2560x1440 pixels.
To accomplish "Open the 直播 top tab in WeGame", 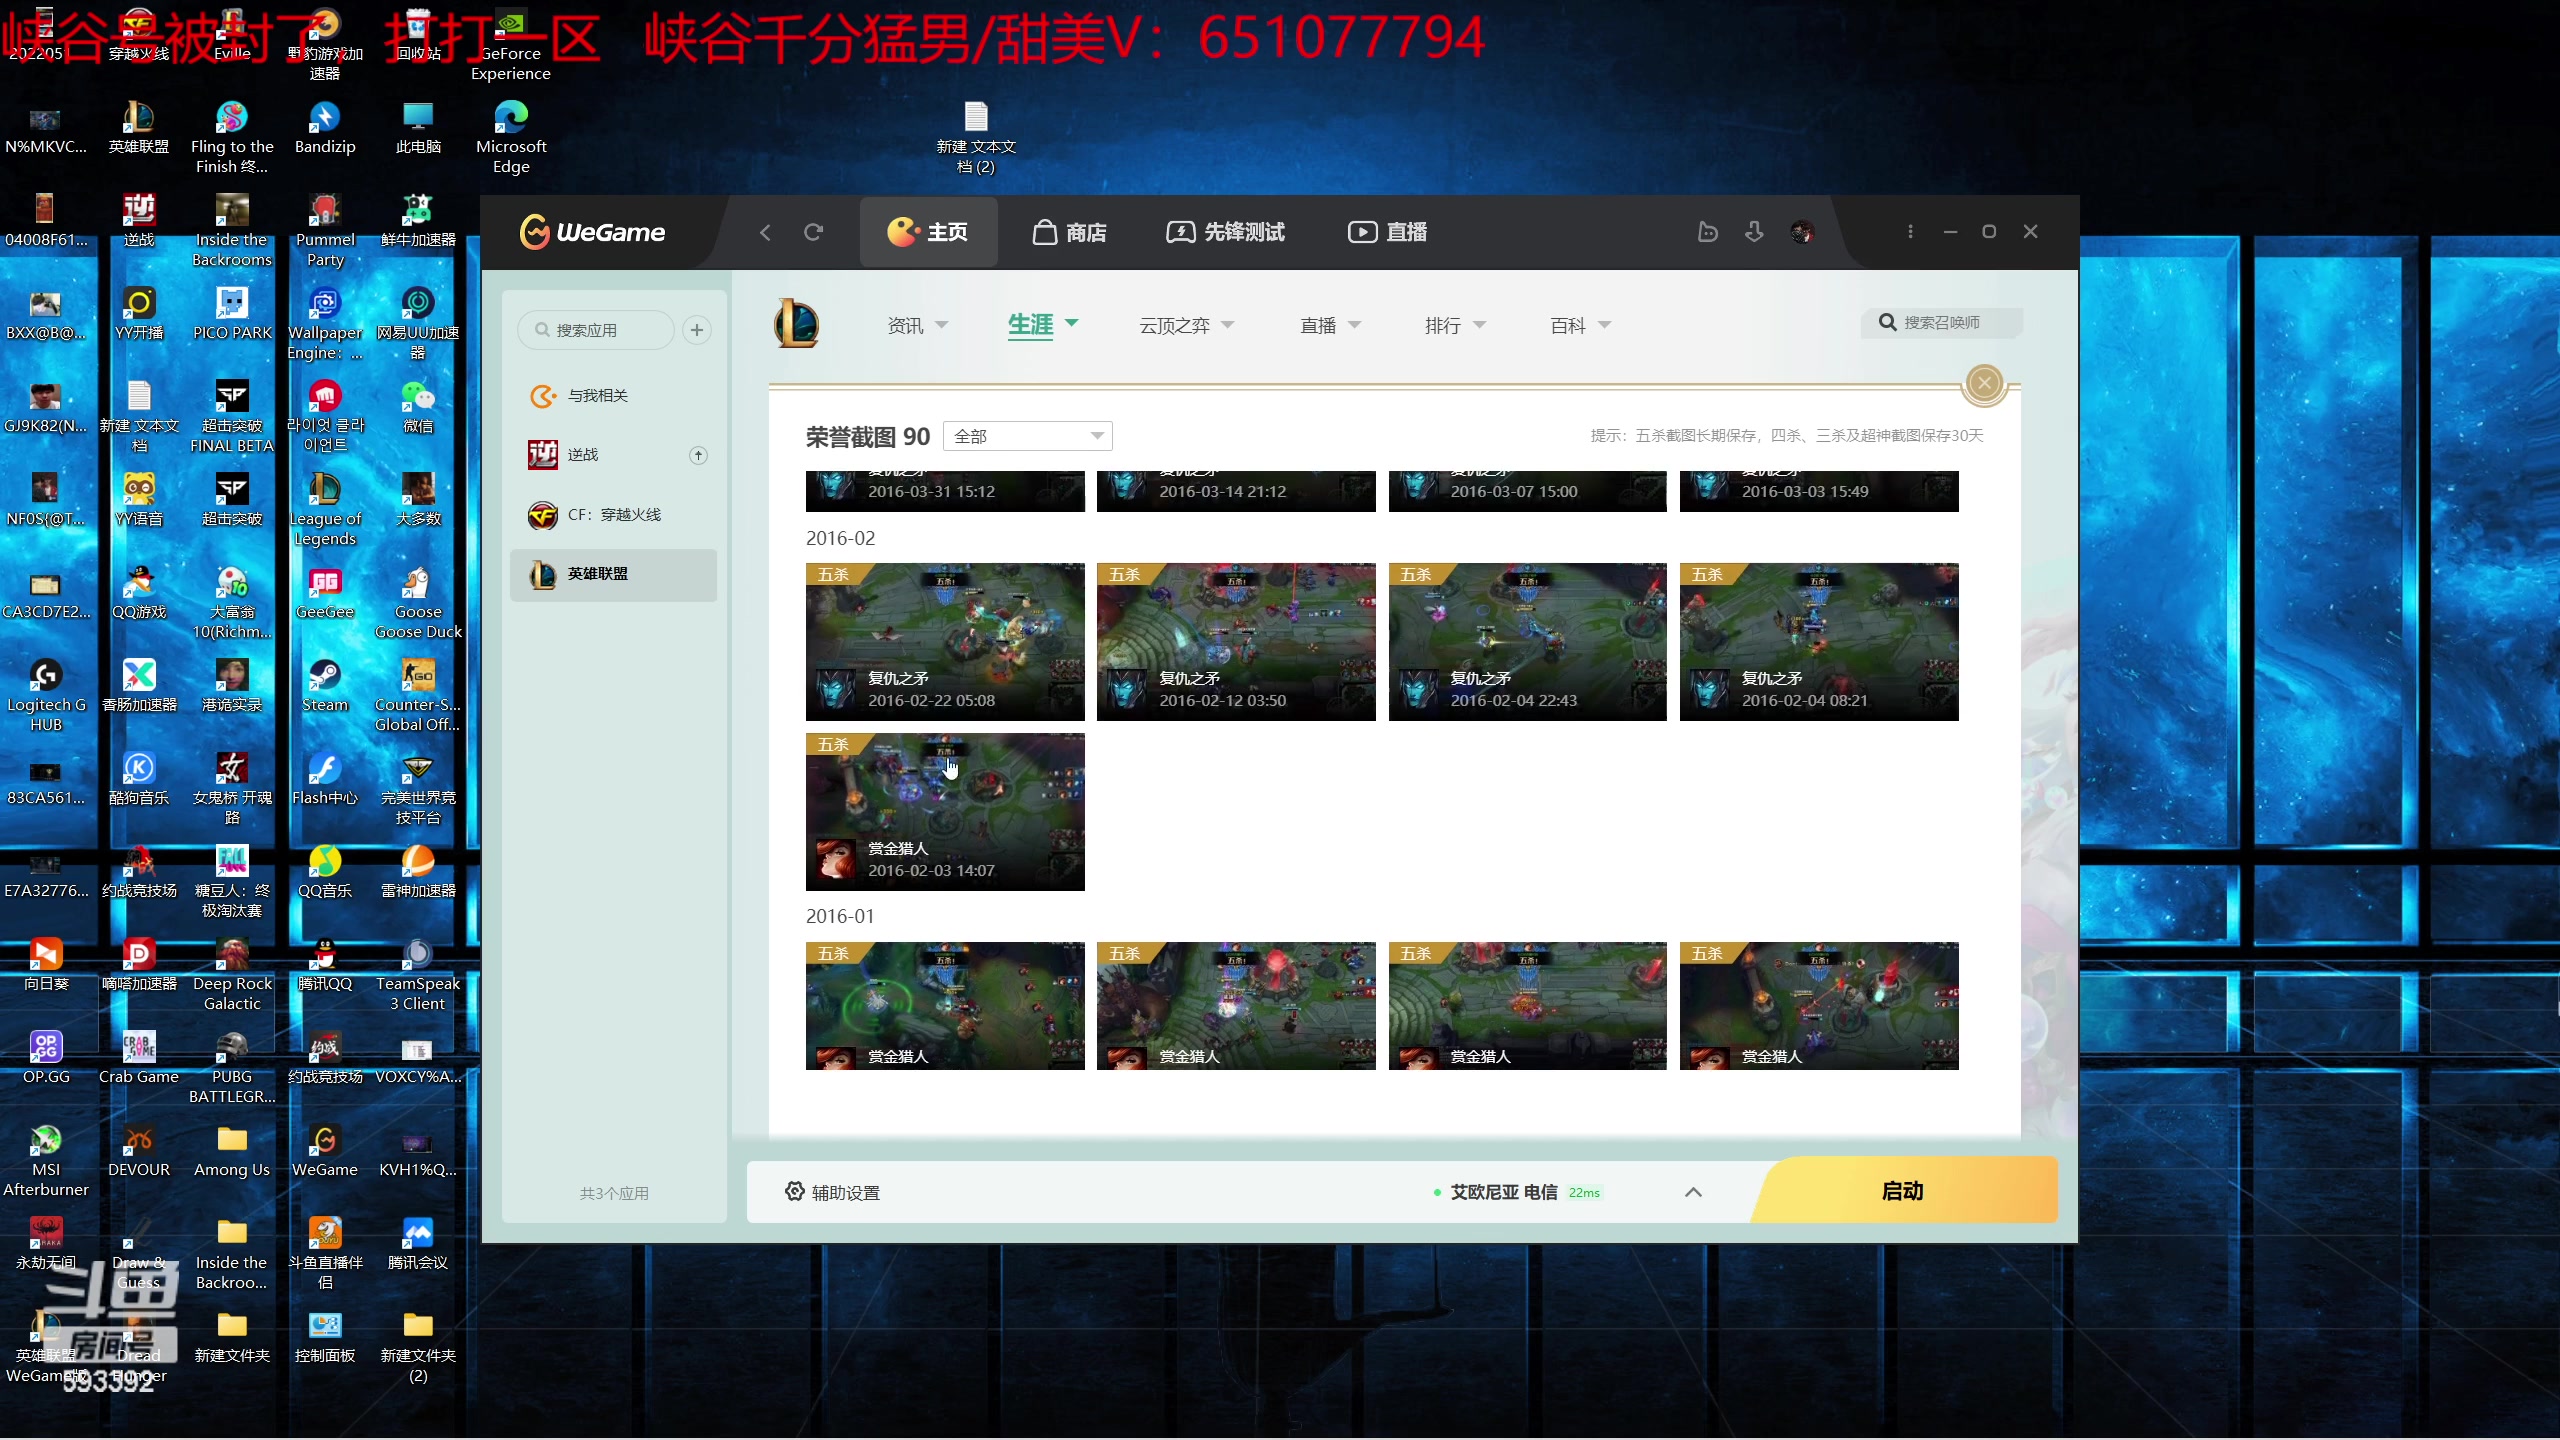I will [x=1387, y=232].
